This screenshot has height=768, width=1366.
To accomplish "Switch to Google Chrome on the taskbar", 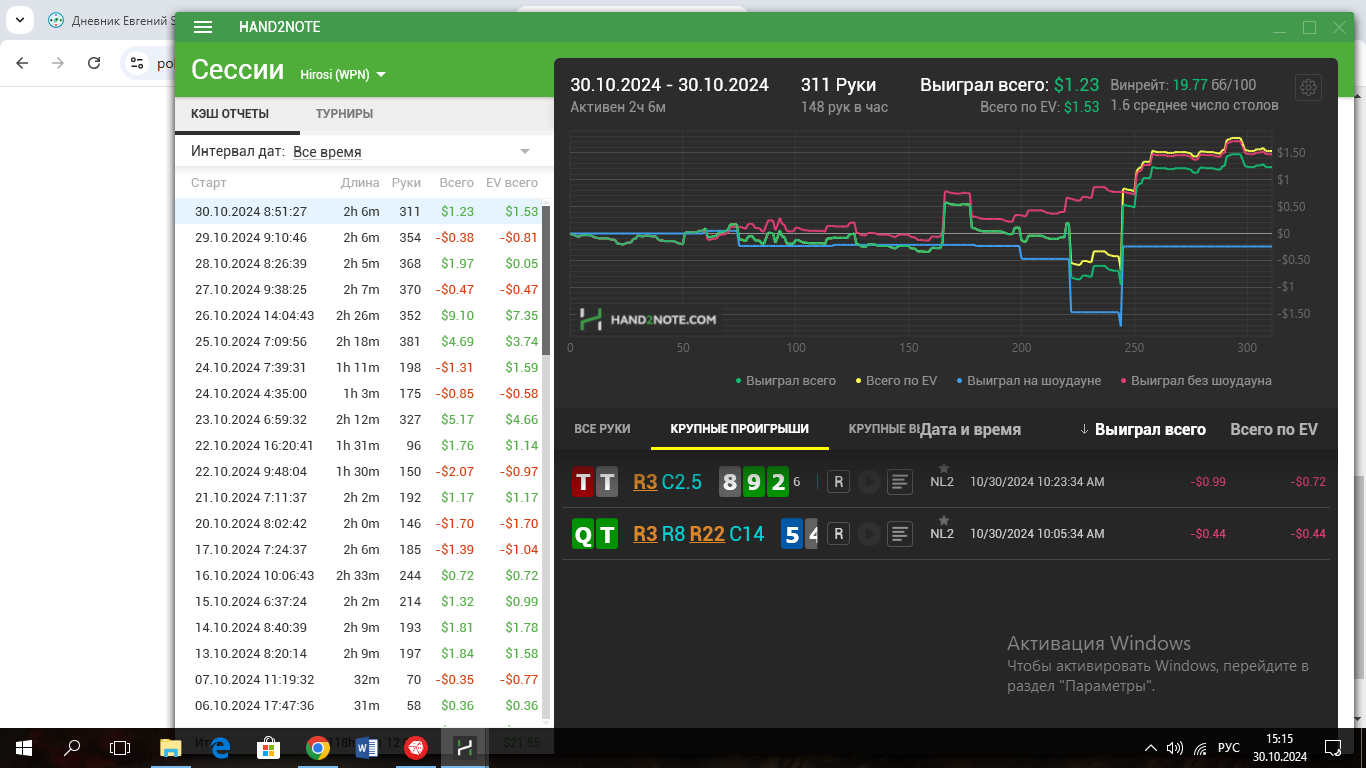I will 318,747.
